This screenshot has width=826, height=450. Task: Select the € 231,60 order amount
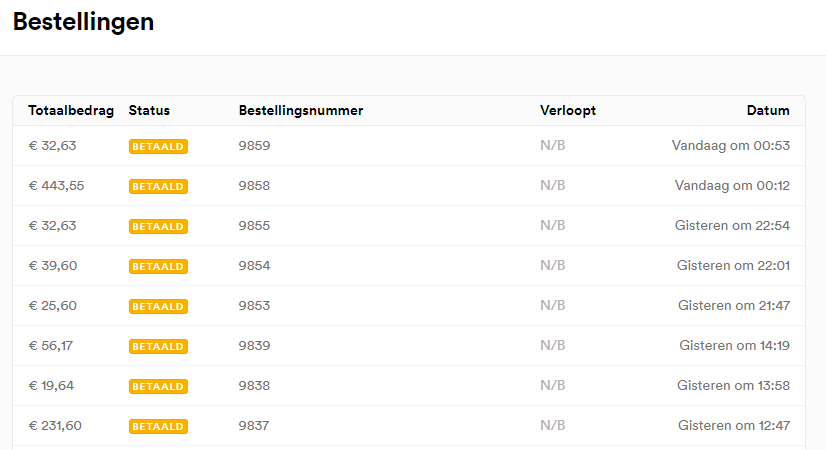tap(55, 426)
